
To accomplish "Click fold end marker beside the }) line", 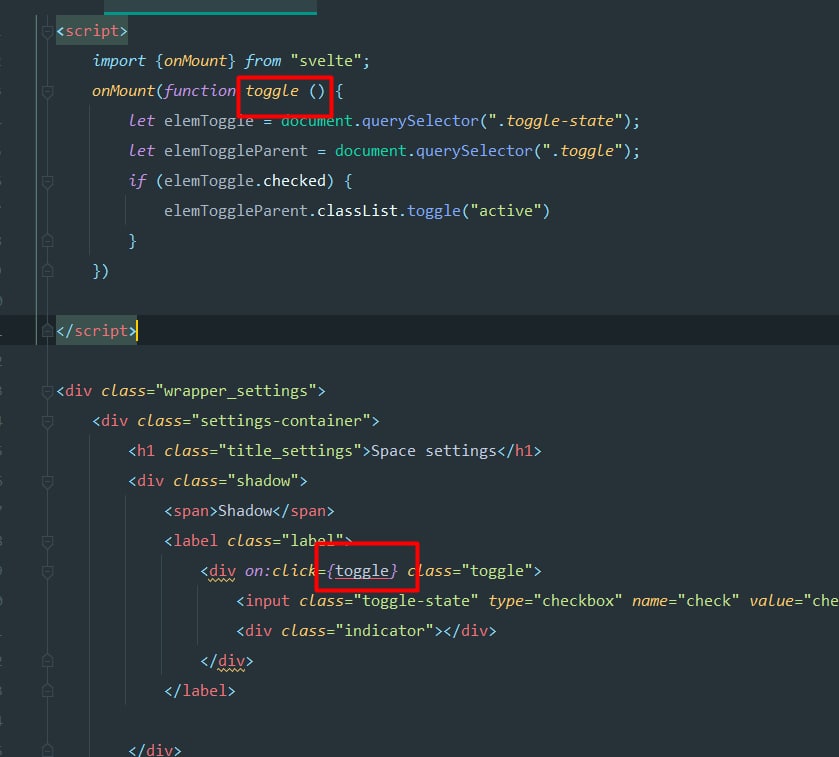I will 47,271.
